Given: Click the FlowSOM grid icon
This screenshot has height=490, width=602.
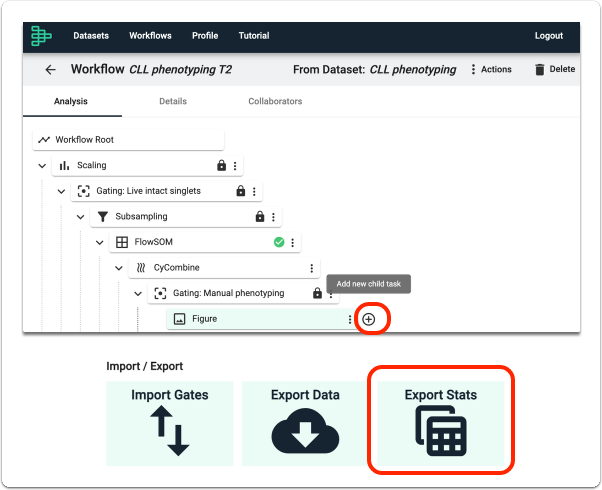Looking at the screenshot, I should click(122, 242).
